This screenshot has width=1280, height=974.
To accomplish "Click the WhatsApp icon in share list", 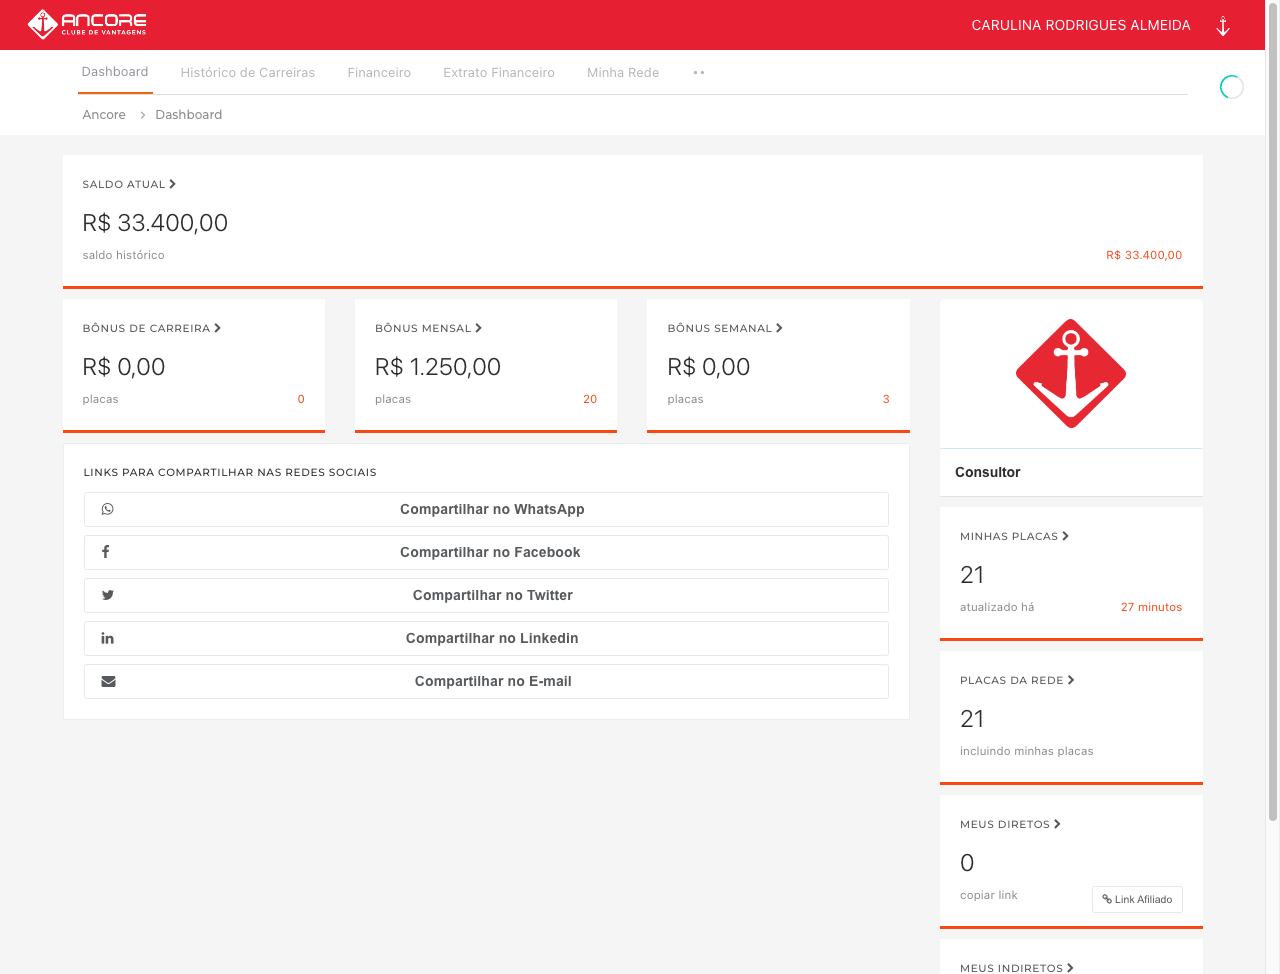I will click(108, 509).
